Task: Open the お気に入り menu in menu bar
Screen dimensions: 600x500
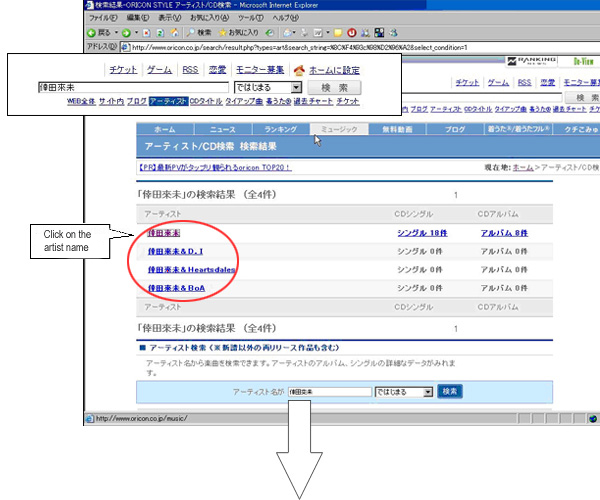Action: [x=209, y=18]
